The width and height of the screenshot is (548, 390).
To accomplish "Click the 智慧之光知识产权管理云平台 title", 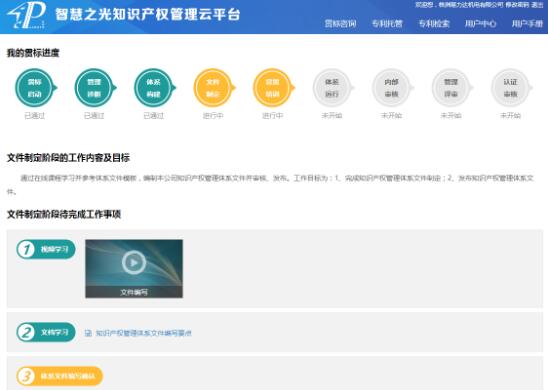I will pyautogui.click(x=147, y=15).
